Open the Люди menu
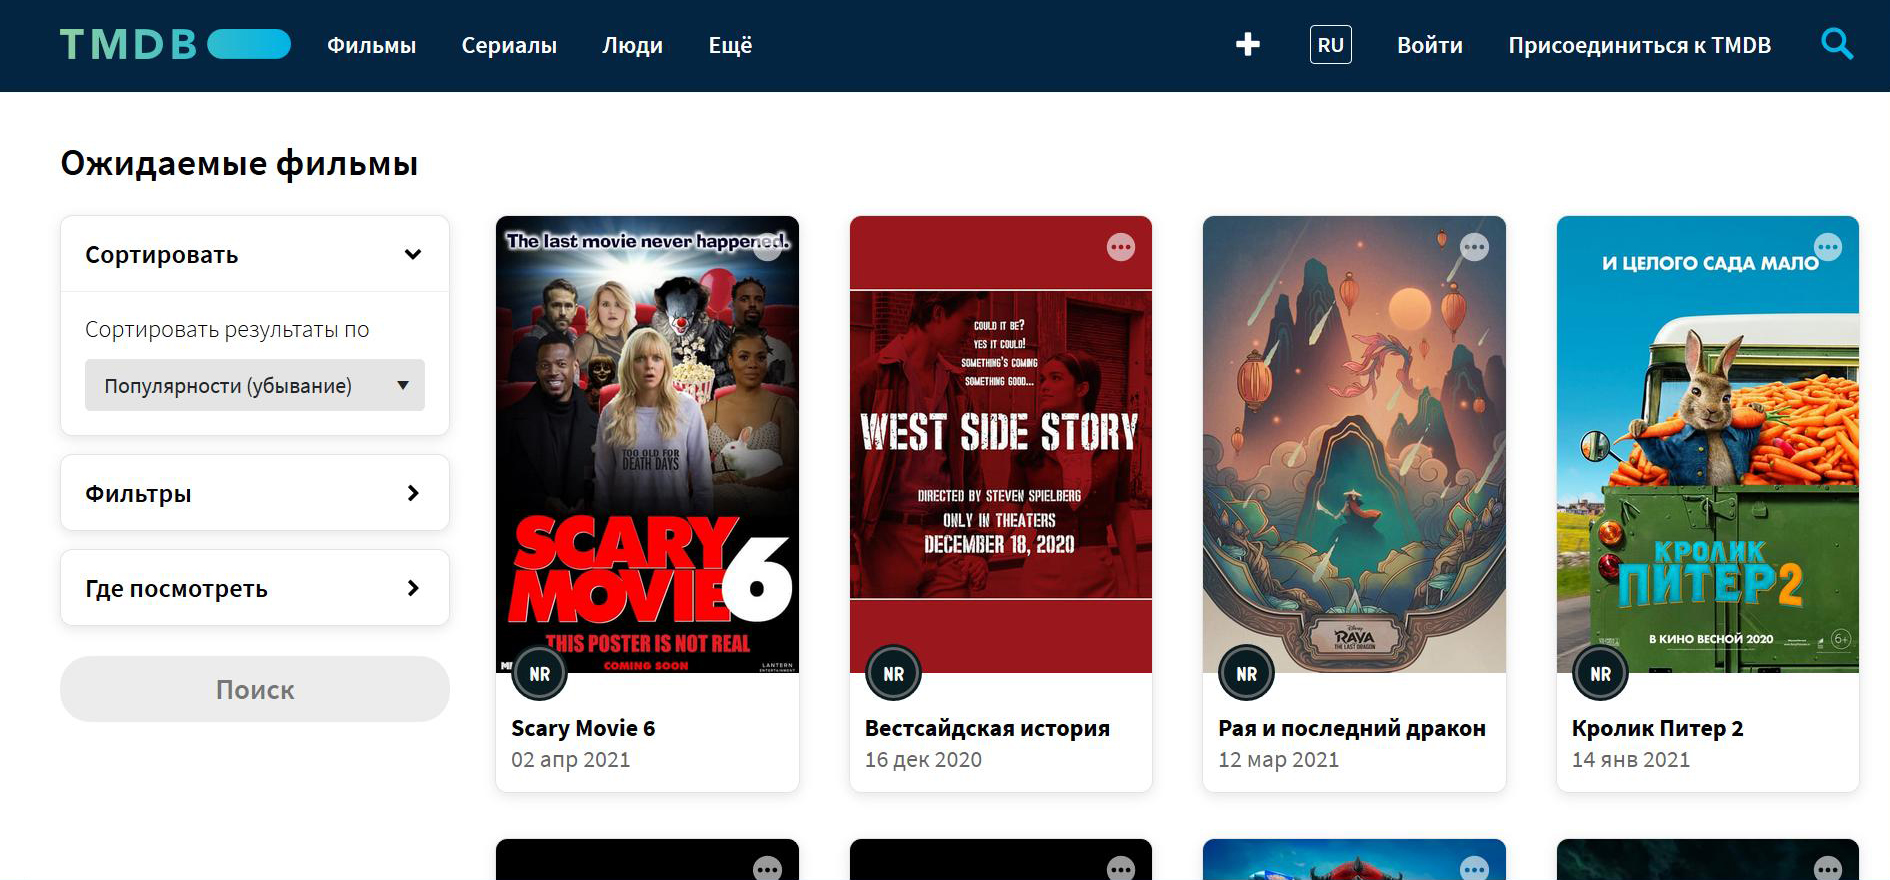 pos(632,45)
